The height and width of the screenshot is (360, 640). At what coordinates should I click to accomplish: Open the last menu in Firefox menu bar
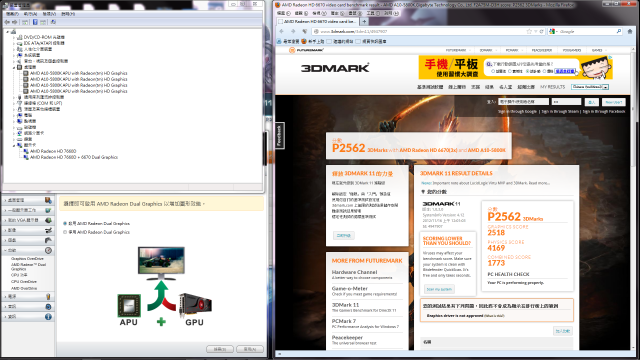(x=391, y=13)
